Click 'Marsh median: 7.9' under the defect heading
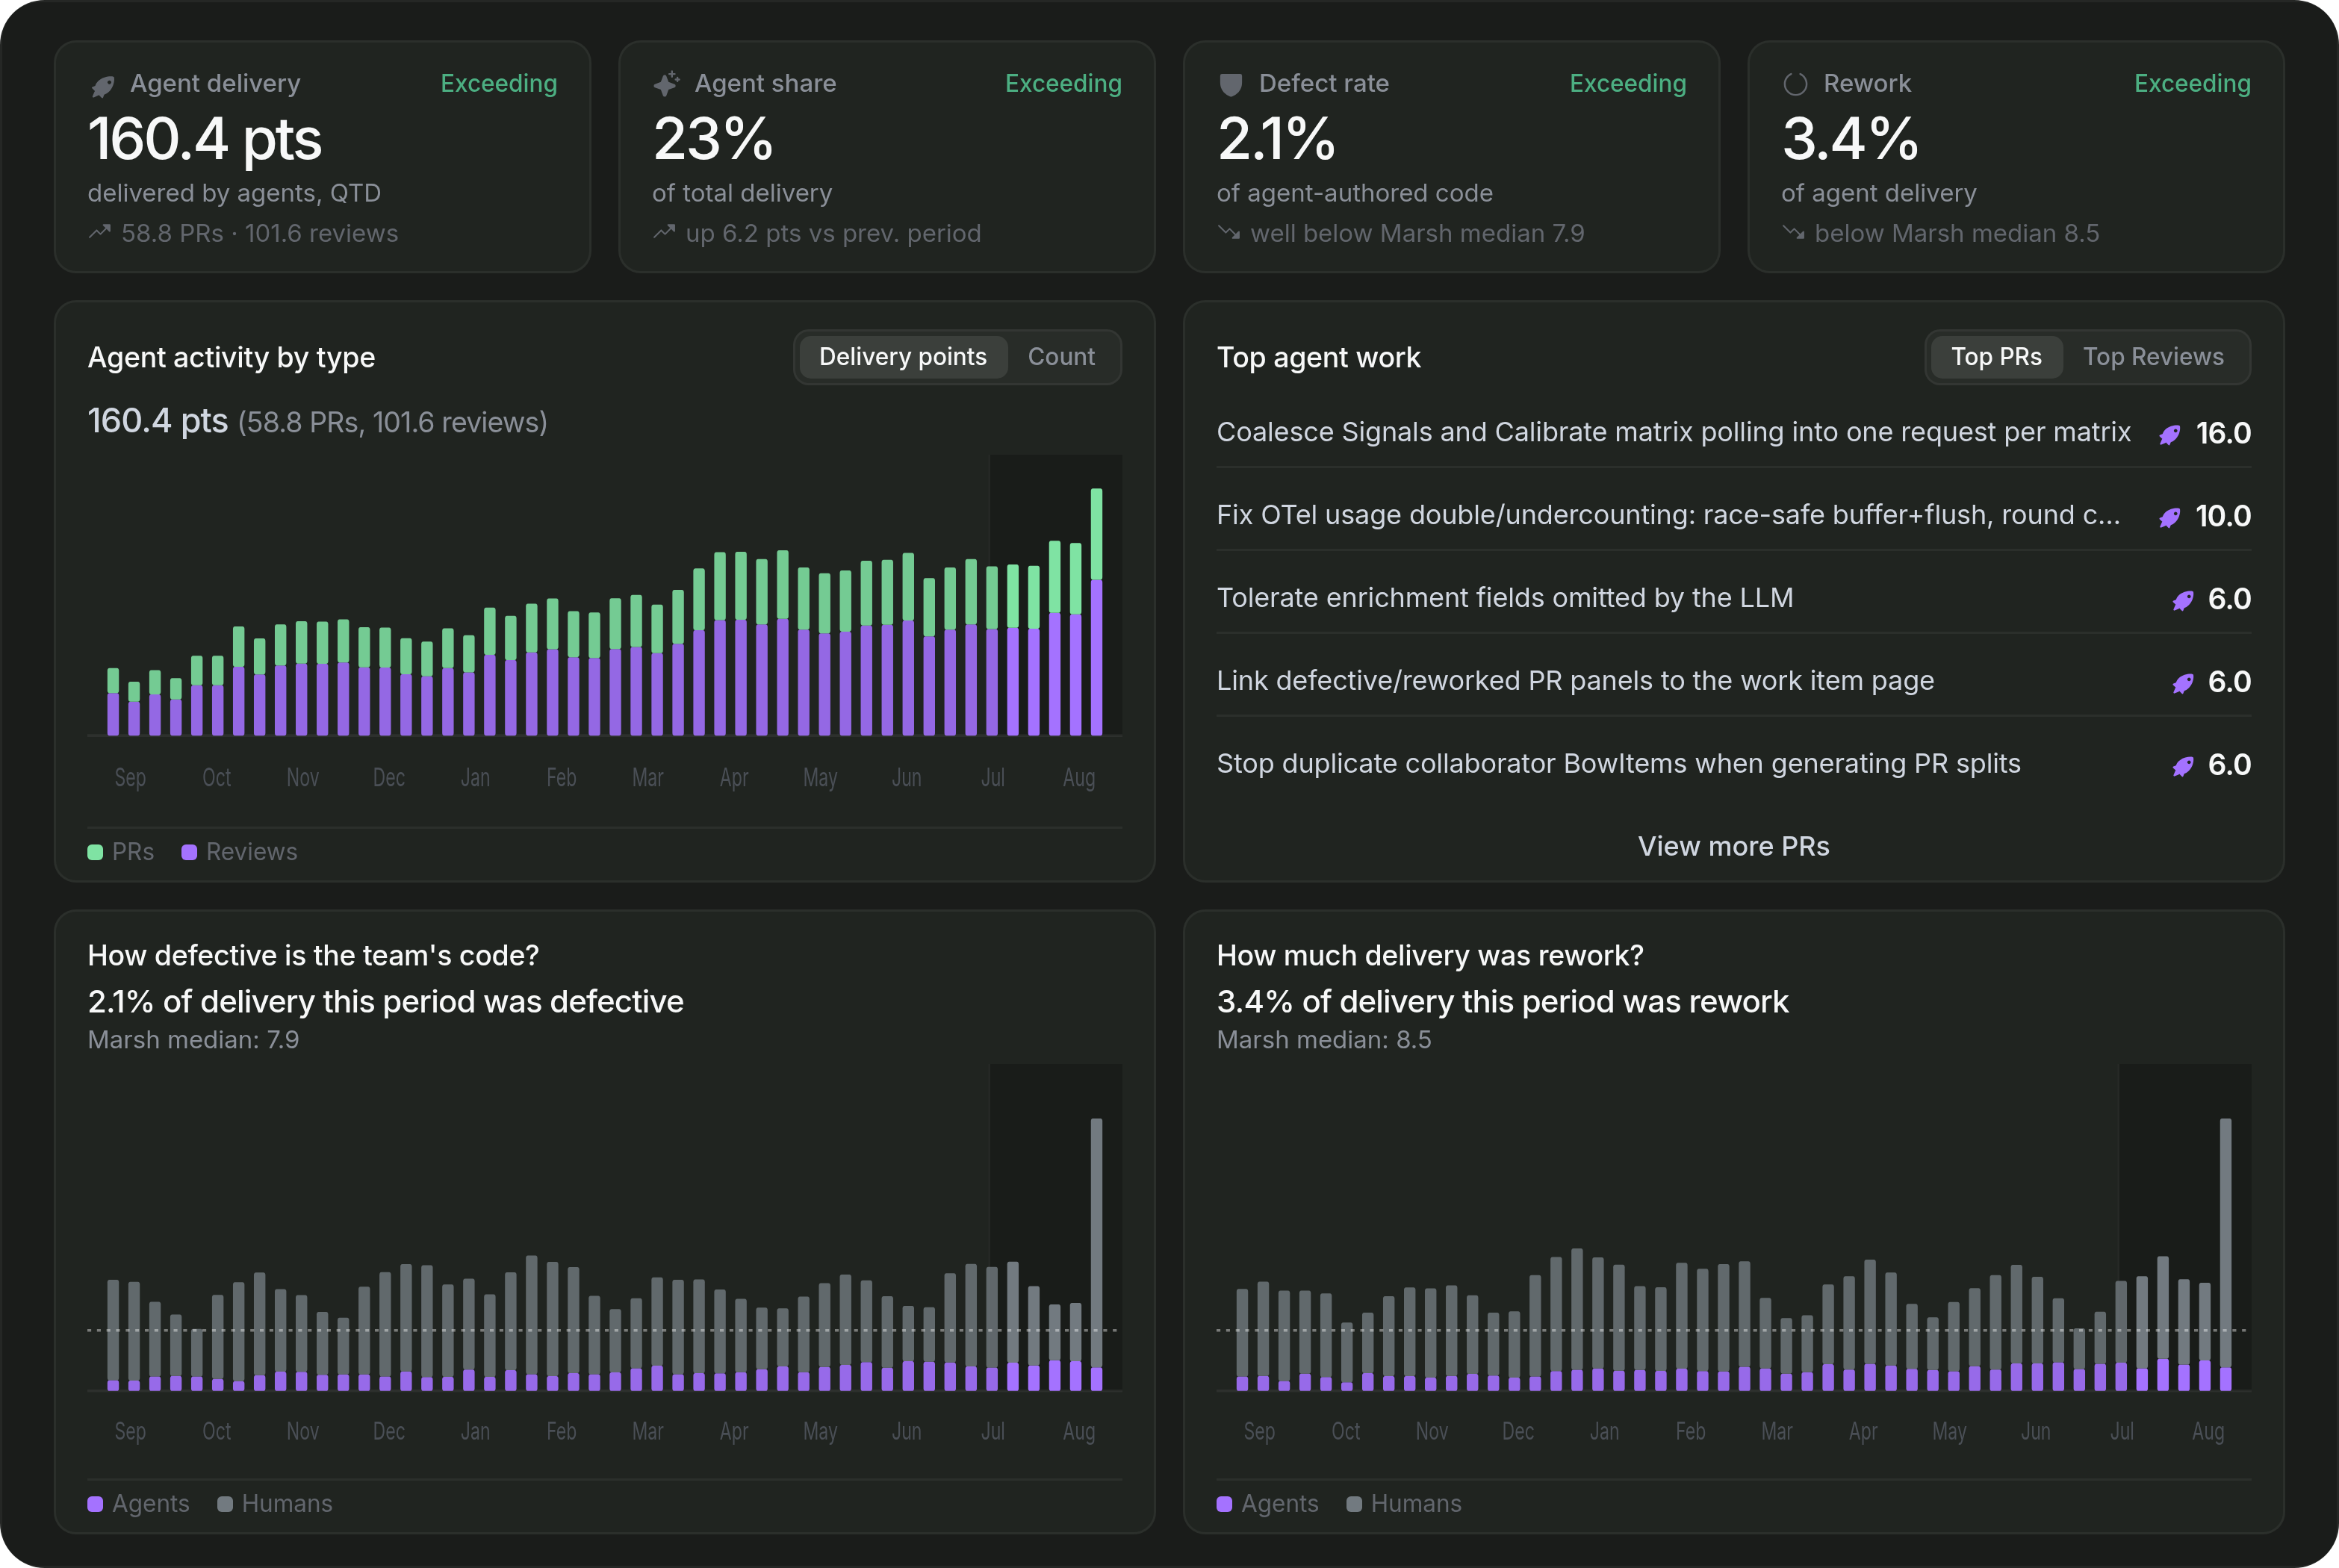 pos(193,1040)
